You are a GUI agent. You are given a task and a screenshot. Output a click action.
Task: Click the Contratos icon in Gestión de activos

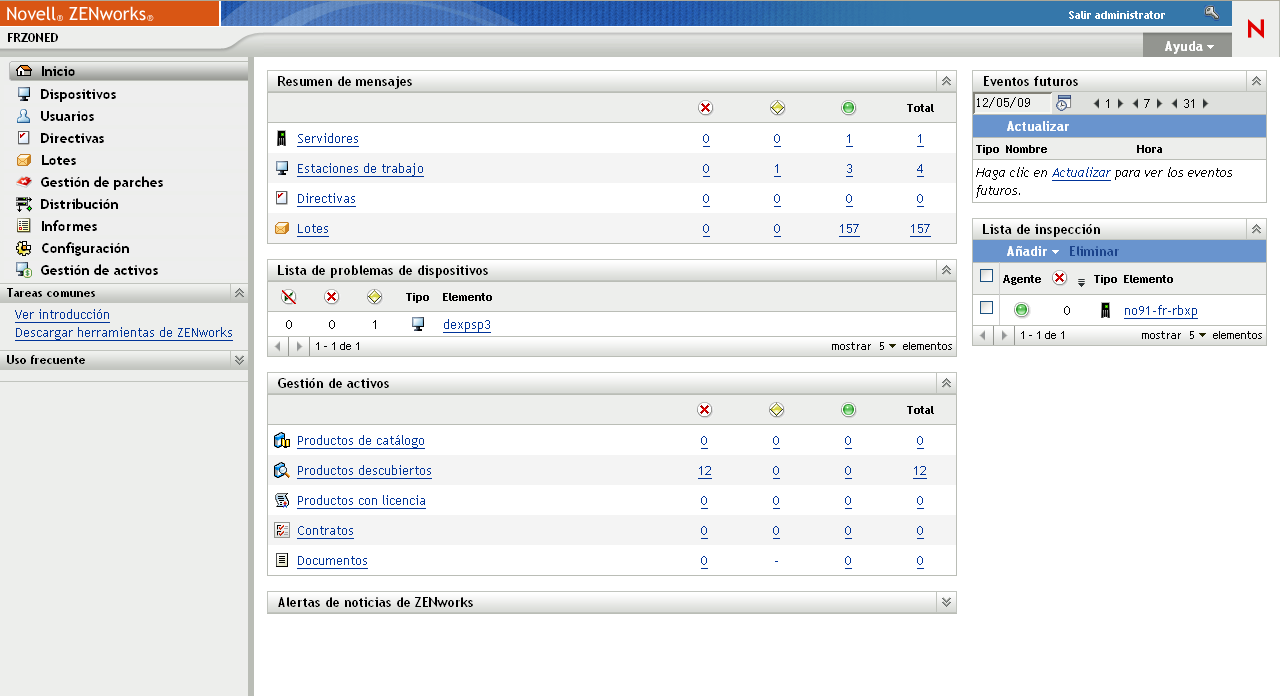click(282, 531)
